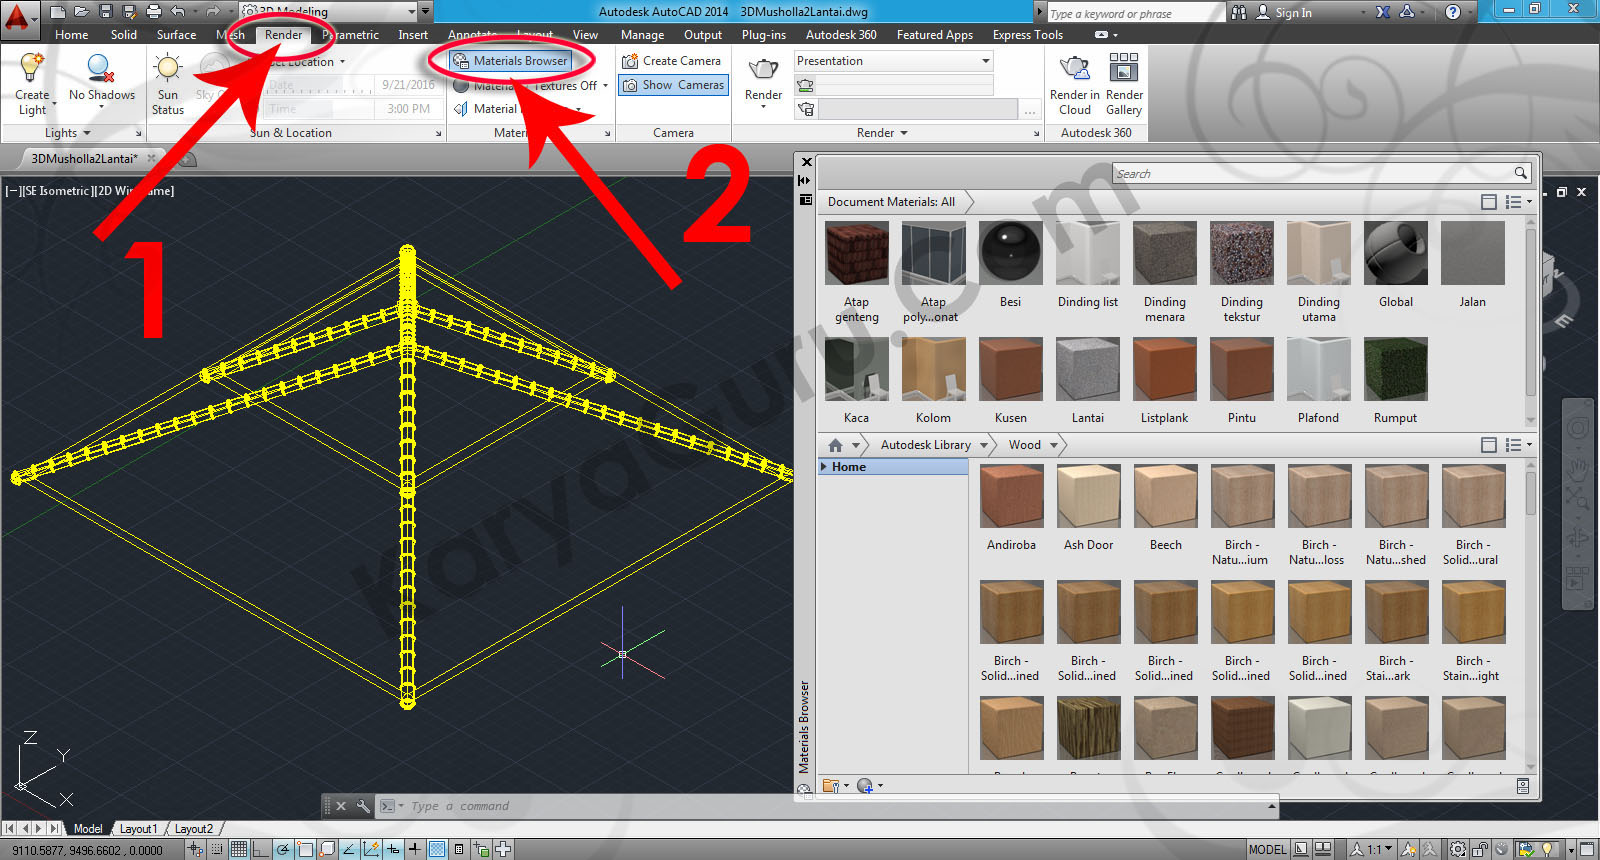Image resolution: width=1600 pixels, height=860 pixels.
Task: Open the Render Gallery
Action: tap(1124, 68)
